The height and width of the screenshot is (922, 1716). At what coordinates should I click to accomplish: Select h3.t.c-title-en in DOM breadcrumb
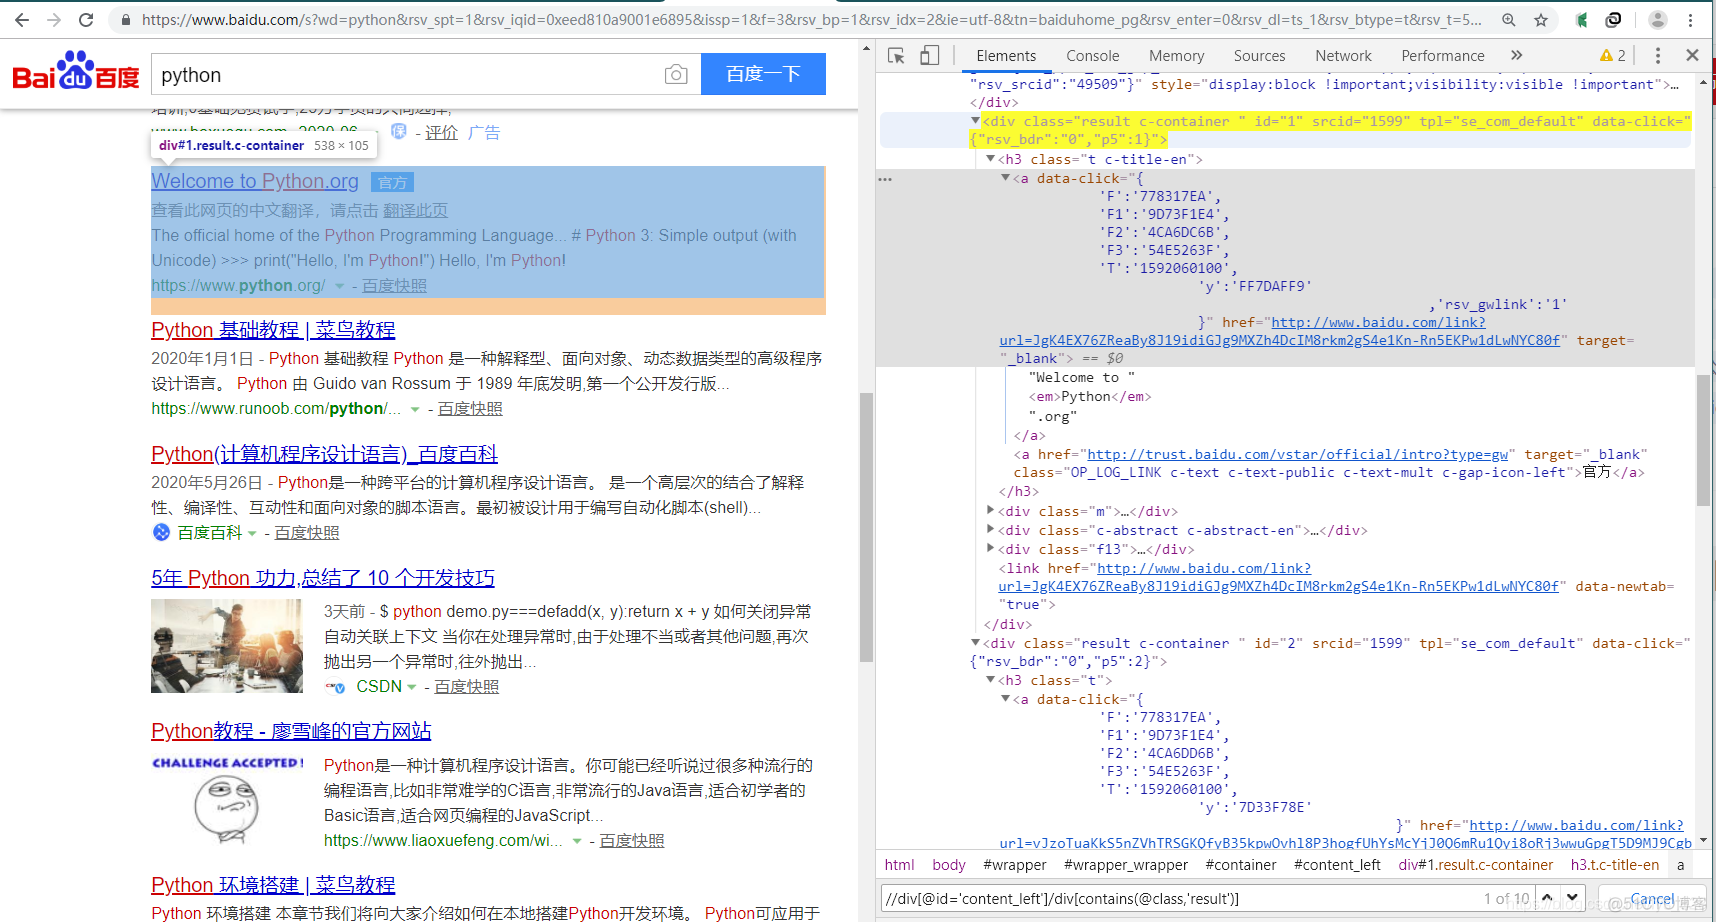pos(1614,865)
